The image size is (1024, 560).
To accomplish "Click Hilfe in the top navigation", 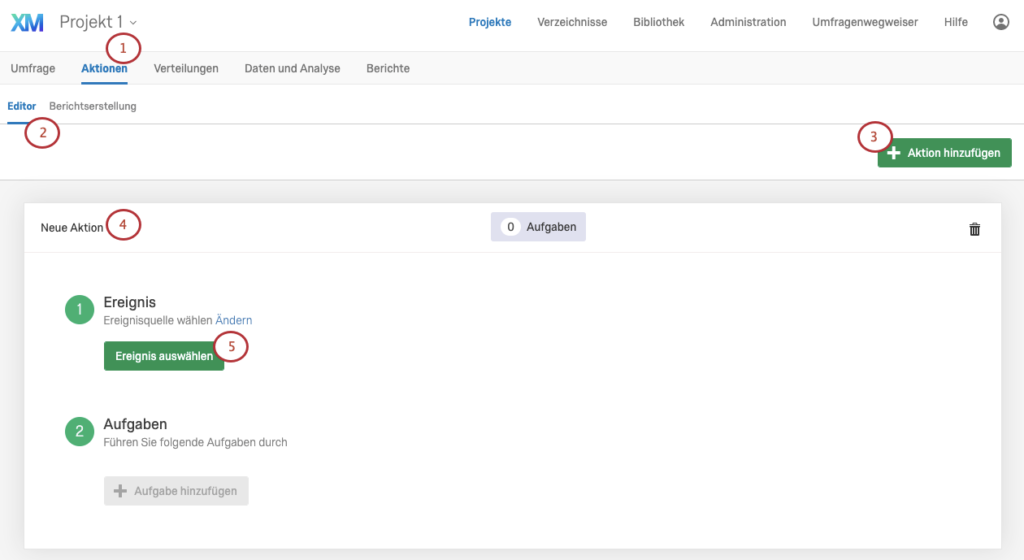I will [x=955, y=22].
